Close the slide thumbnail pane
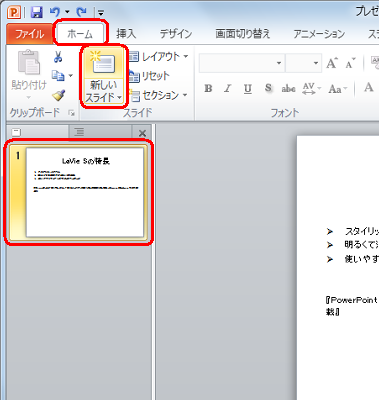Screen dimensions: 379x400 [x=142, y=133]
